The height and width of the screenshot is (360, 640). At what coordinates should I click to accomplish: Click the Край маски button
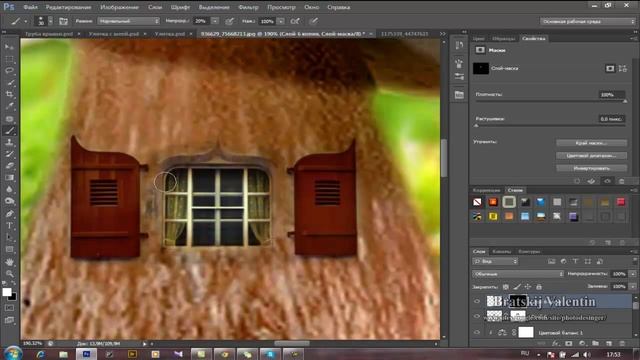(x=591, y=143)
